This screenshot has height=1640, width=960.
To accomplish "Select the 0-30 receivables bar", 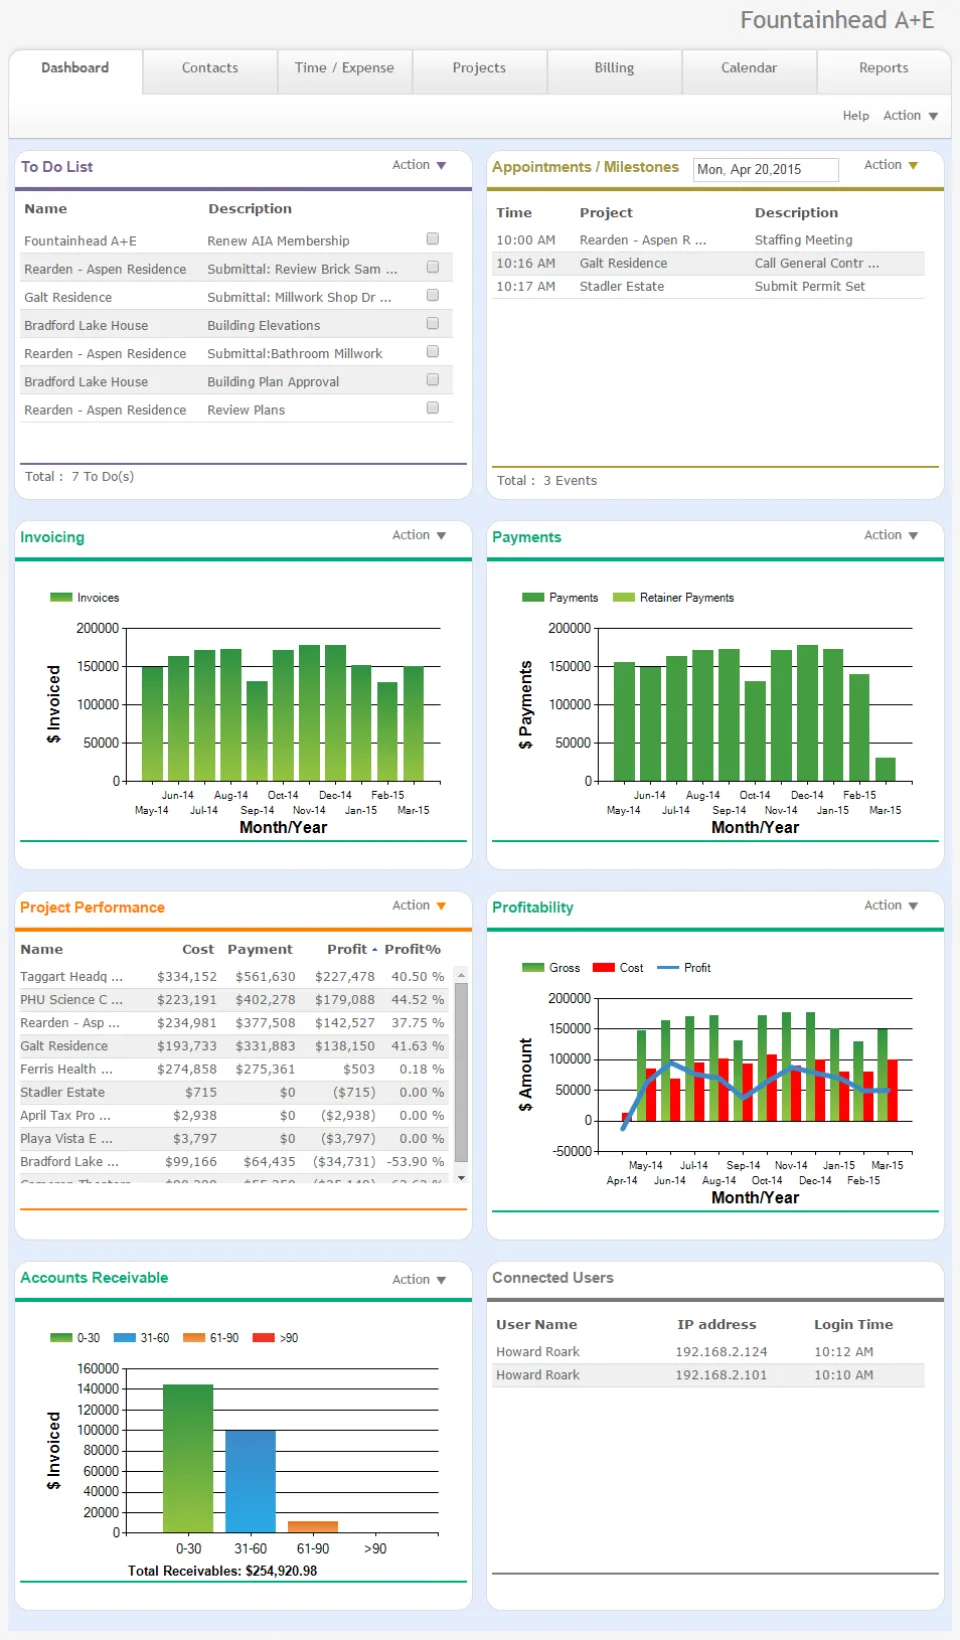I will (188, 1458).
